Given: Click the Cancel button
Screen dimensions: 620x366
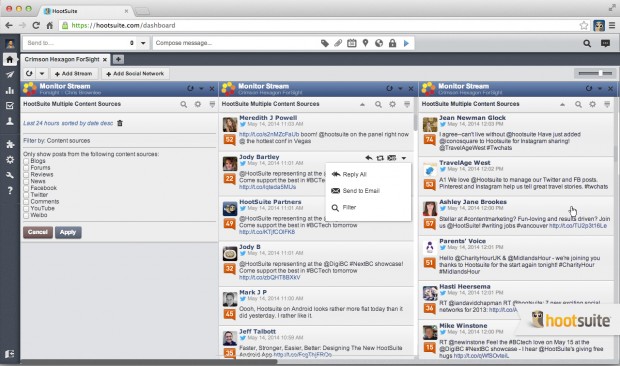Looking at the screenshot, I should (38, 232).
